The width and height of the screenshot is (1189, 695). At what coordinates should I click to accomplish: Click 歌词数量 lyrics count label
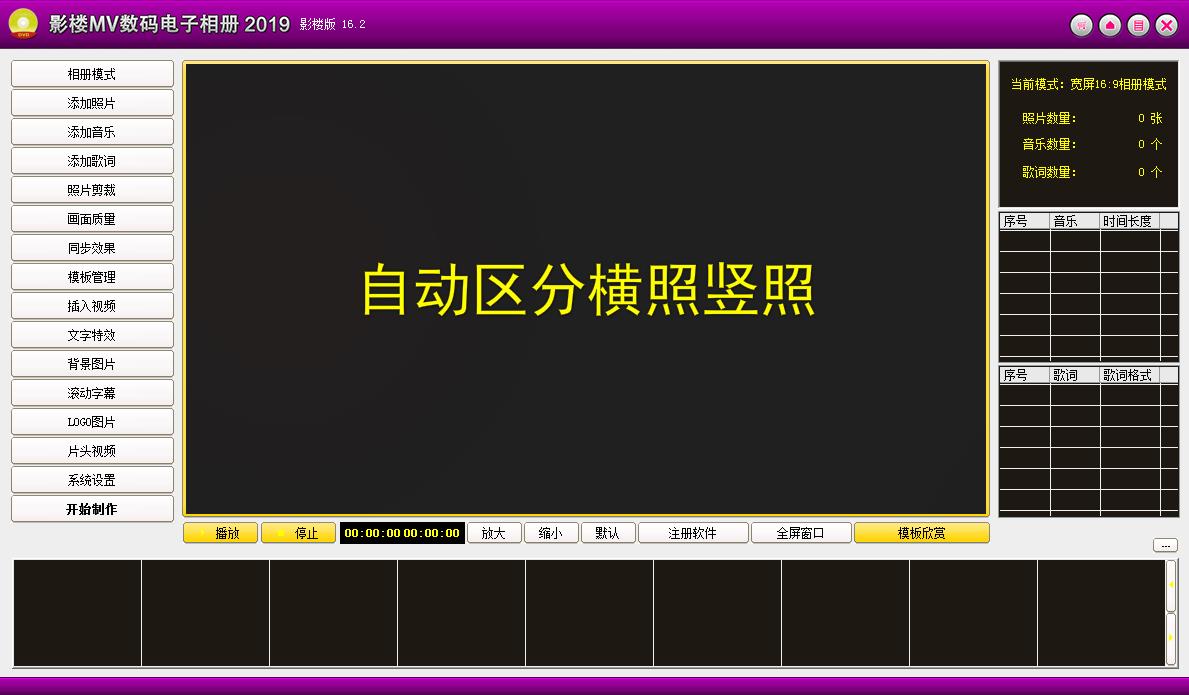[x=1049, y=172]
